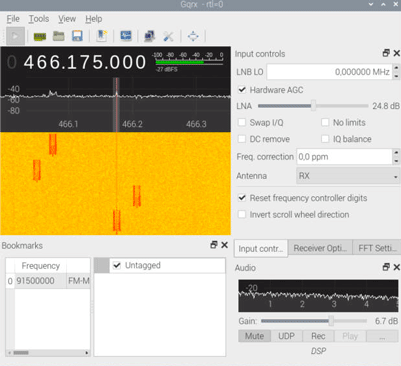The width and height of the screenshot is (401, 366).
Task: Undock the Input controls panel
Action: pos(386,53)
